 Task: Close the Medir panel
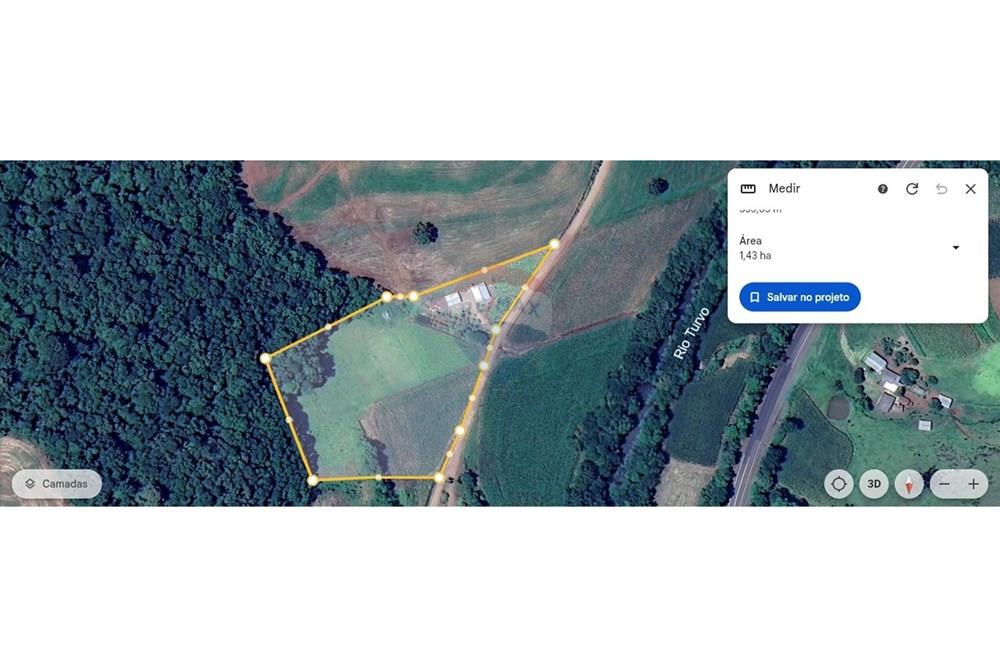[971, 189]
